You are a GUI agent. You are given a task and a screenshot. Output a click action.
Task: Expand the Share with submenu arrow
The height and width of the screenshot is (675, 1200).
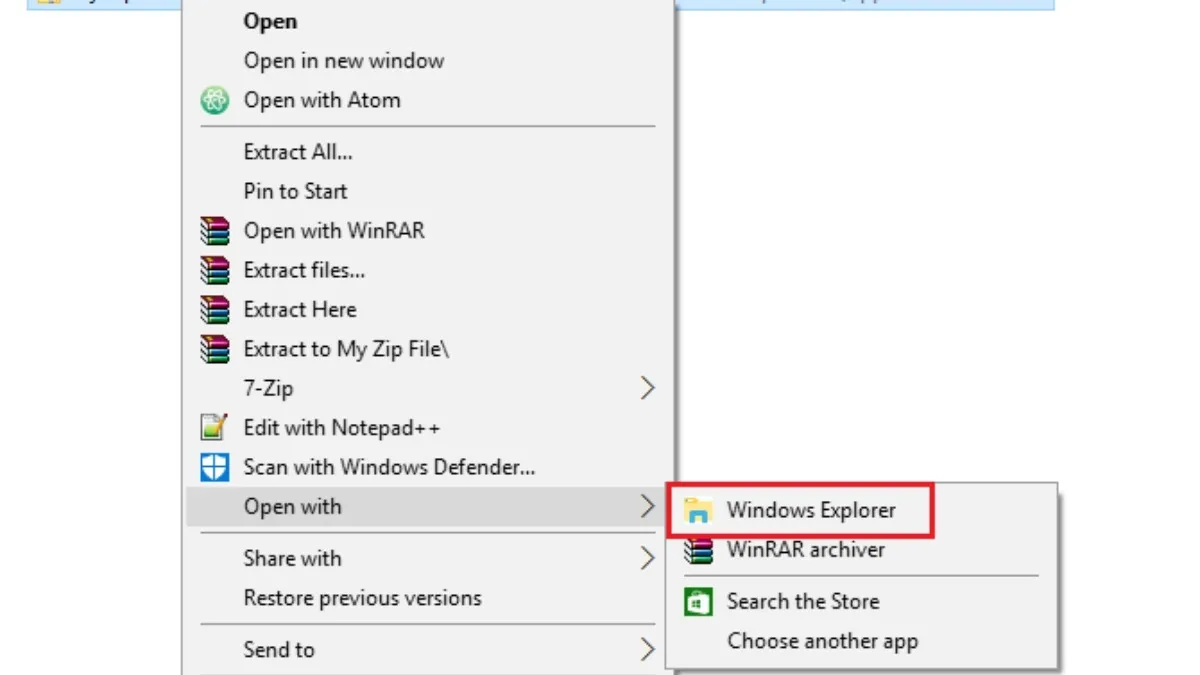pyautogui.click(x=647, y=558)
